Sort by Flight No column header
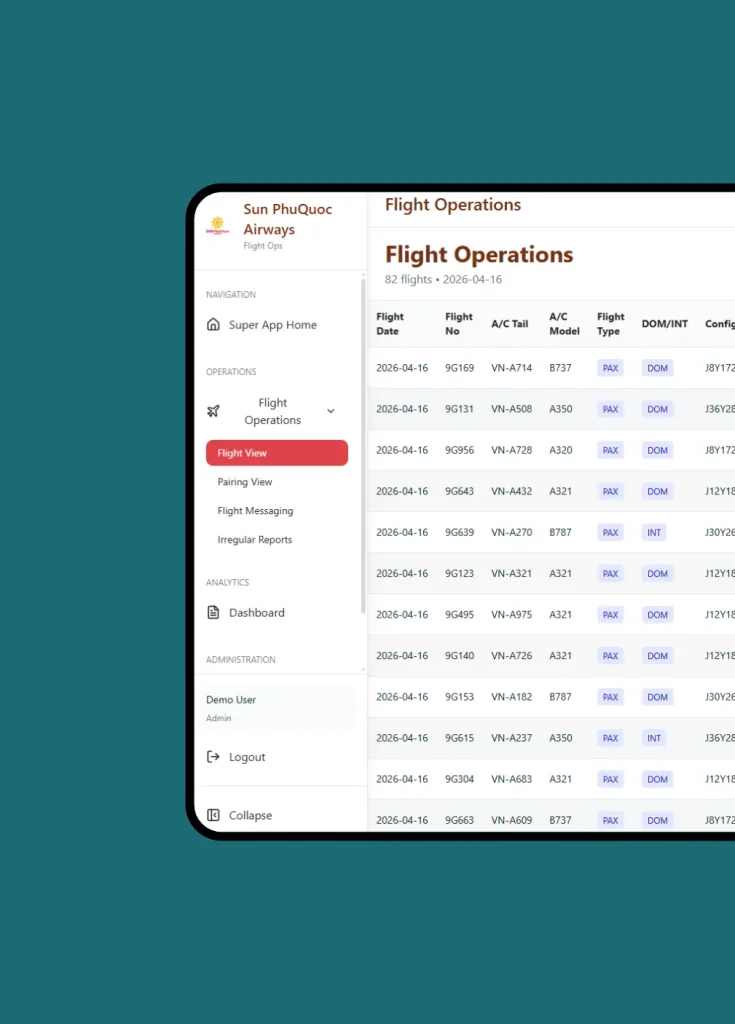 [x=459, y=324]
